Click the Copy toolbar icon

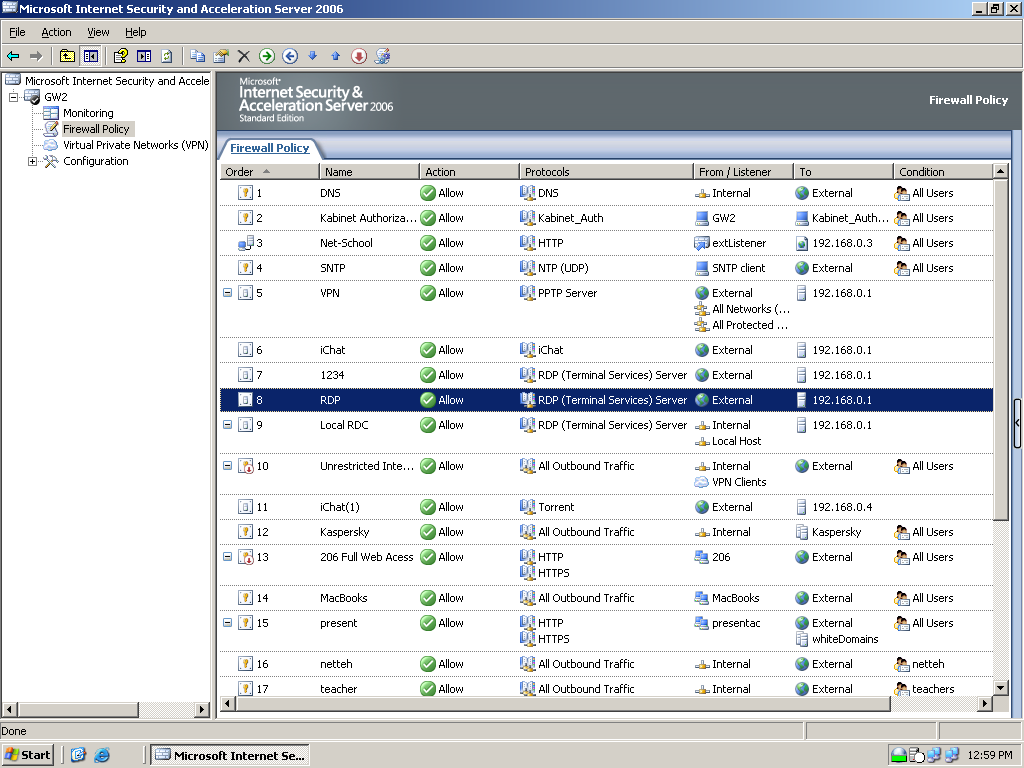[197, 56]
